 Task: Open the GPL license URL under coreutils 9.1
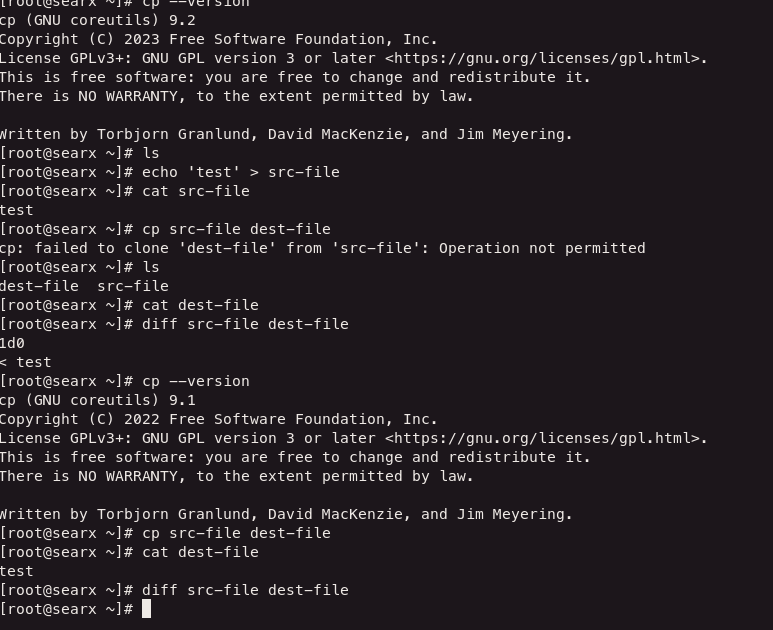pyautogui.click(x=544, y=438)
